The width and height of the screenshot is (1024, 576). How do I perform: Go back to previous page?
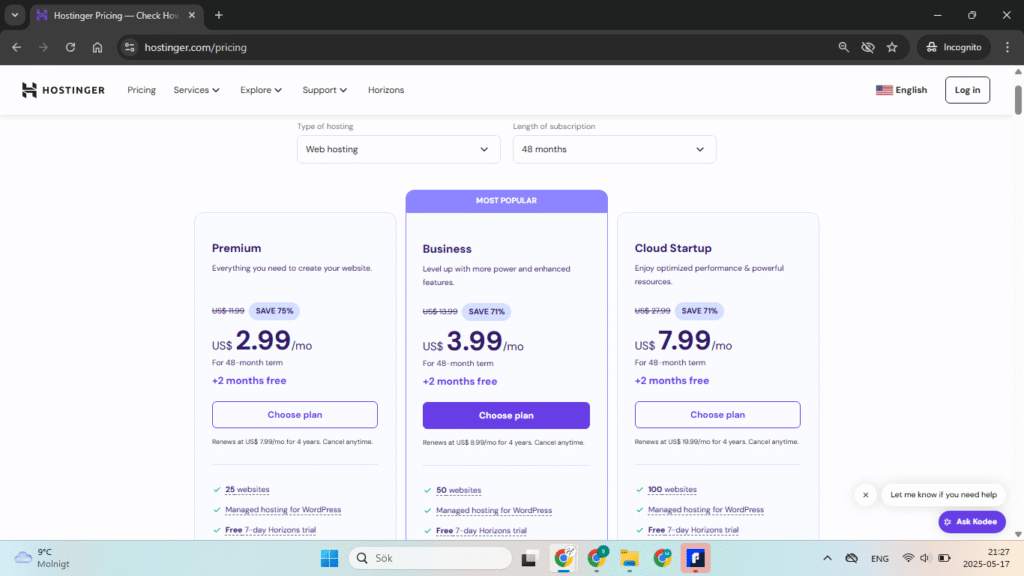click(x=16, y=47)
